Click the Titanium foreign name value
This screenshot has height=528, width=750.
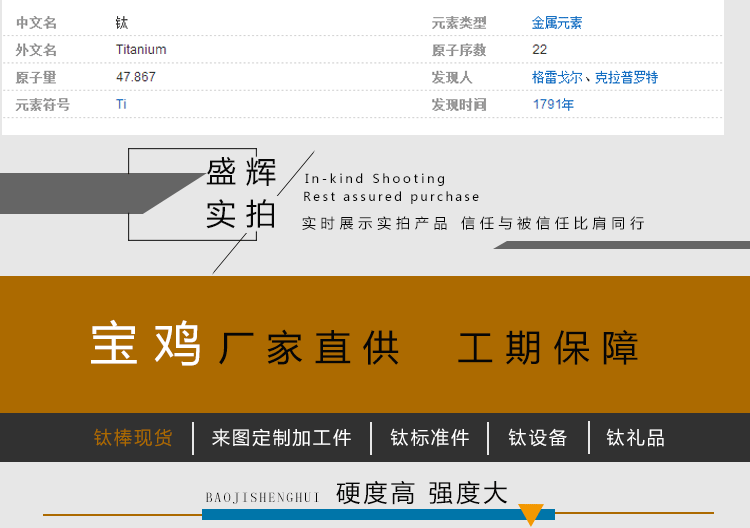141,50
